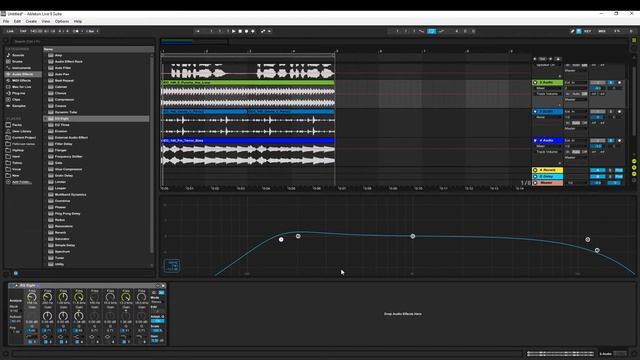640x360 pixels.
Task: Open 4 Audio input type 'Ext. In' dropdown
Action: (x=576, y=140)
